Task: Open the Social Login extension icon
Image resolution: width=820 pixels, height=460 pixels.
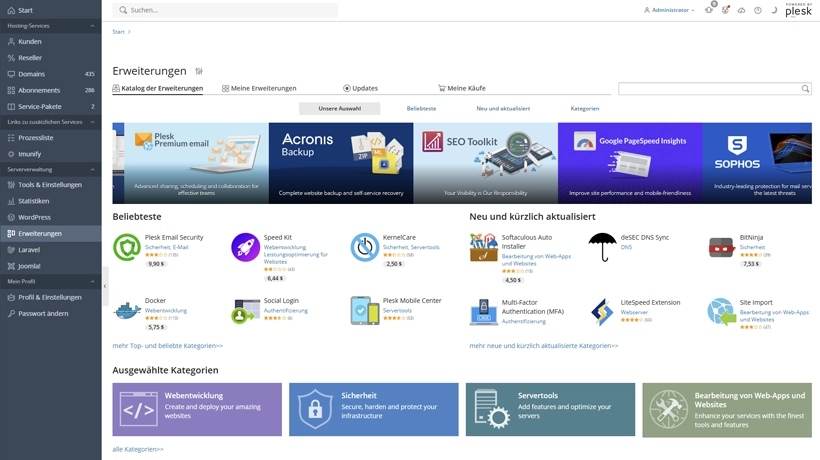Action: pyautogui.click(x=245, y=310)
